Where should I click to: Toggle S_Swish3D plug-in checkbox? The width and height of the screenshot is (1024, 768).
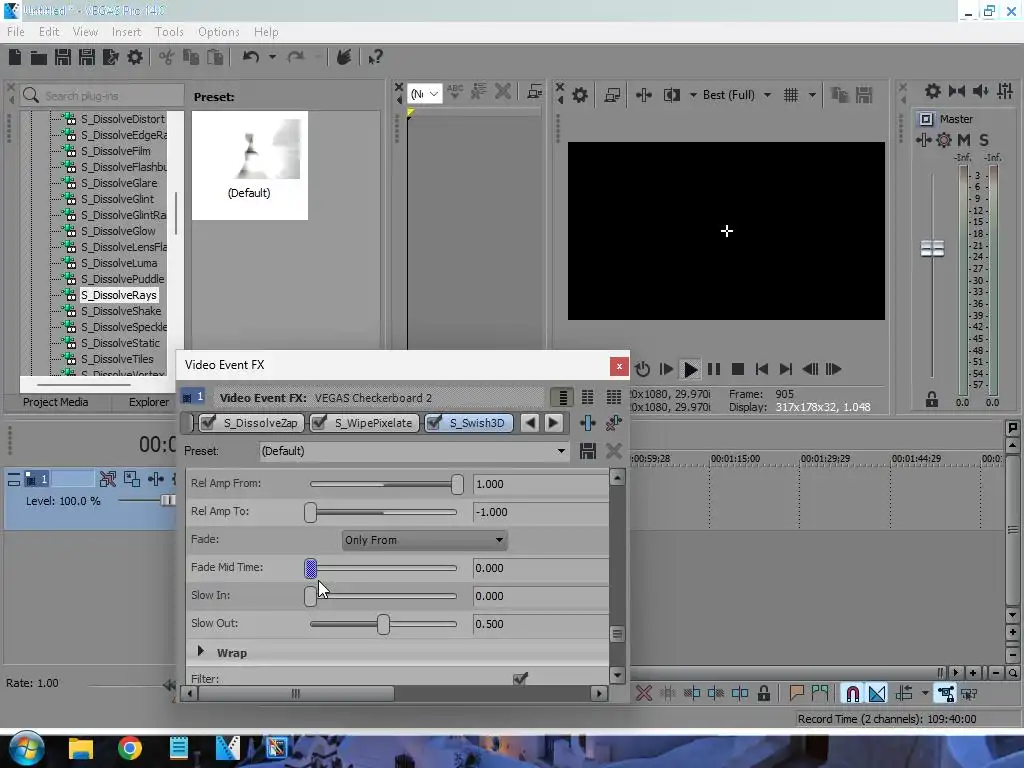(434, 423)
